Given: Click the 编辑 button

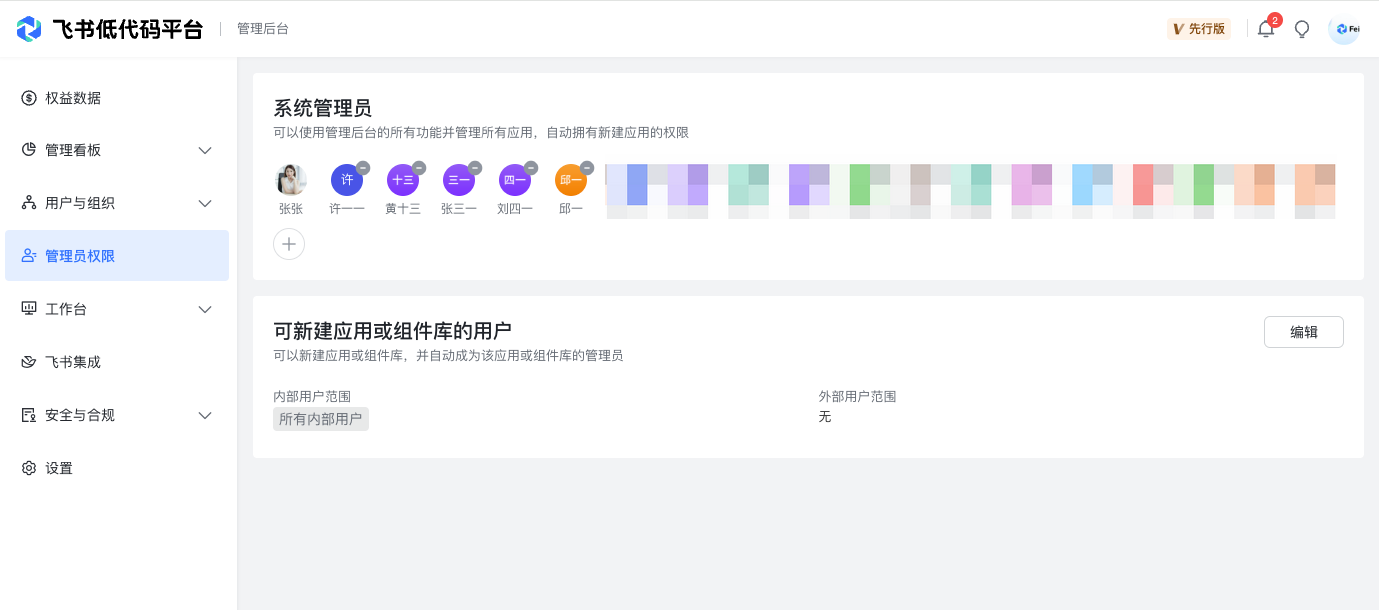Looking at the screenshot, I should click(x=1303, y=332).
